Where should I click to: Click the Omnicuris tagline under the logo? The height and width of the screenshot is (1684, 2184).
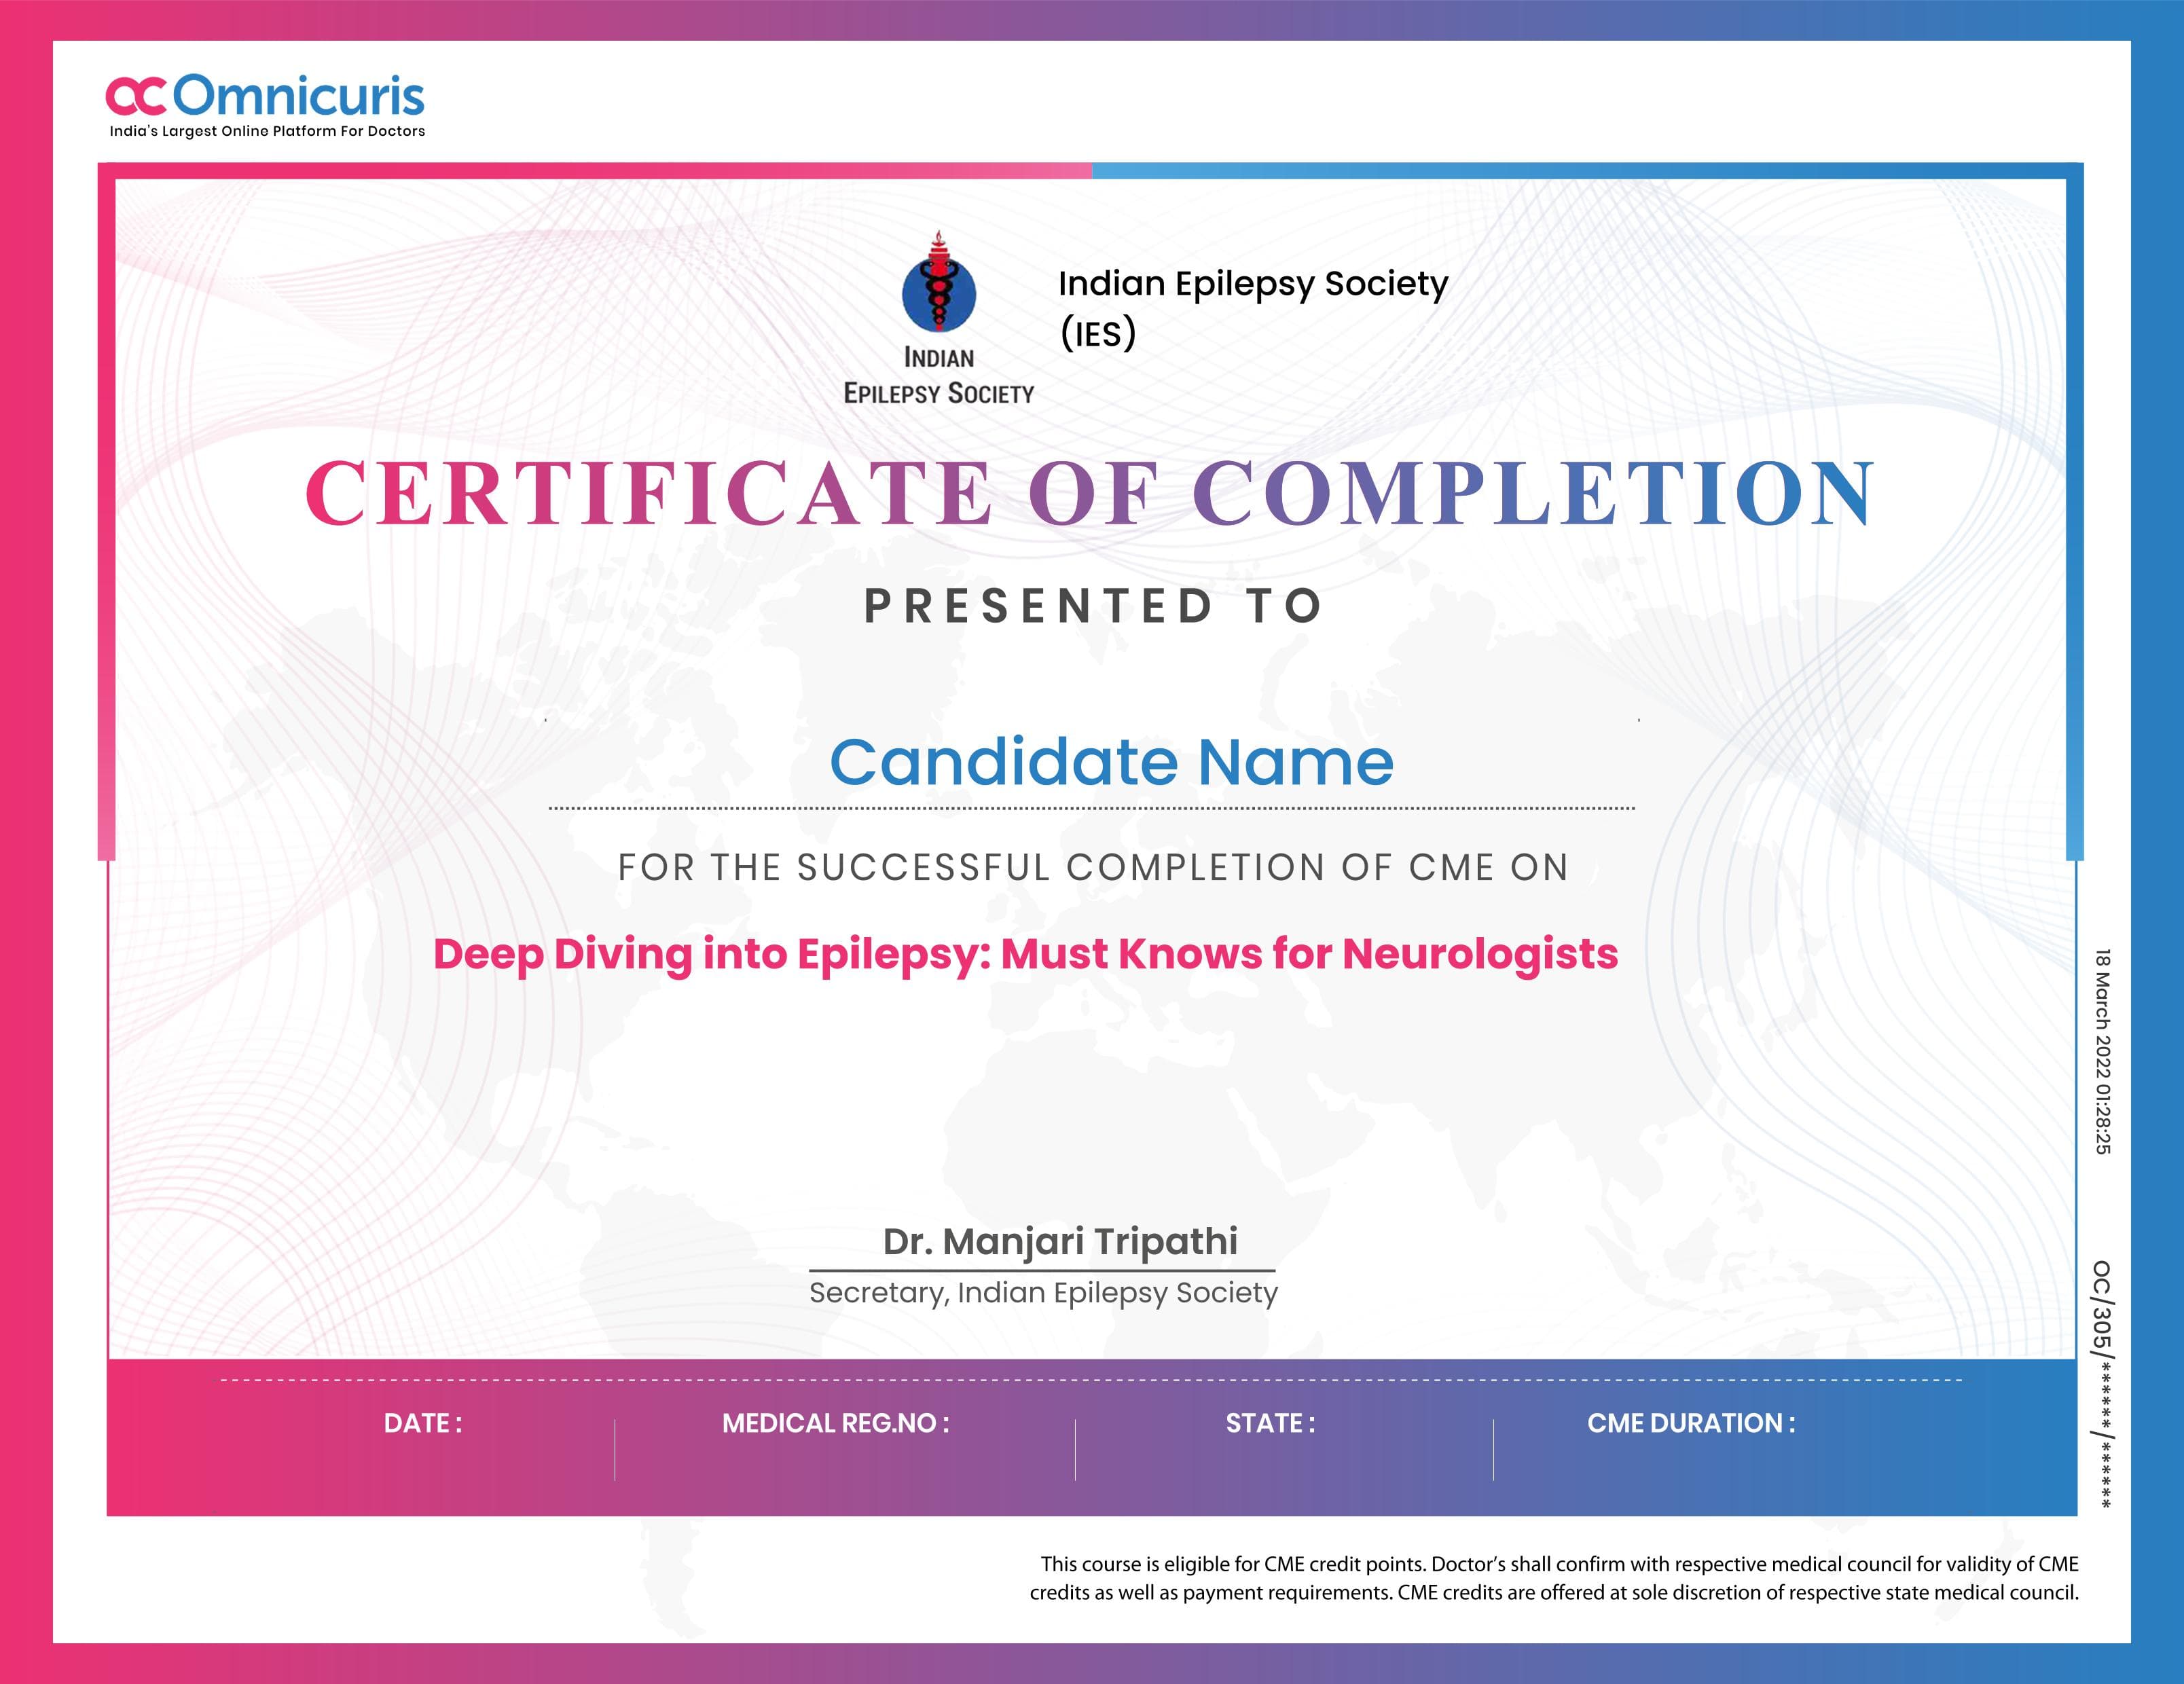point(267,131)
